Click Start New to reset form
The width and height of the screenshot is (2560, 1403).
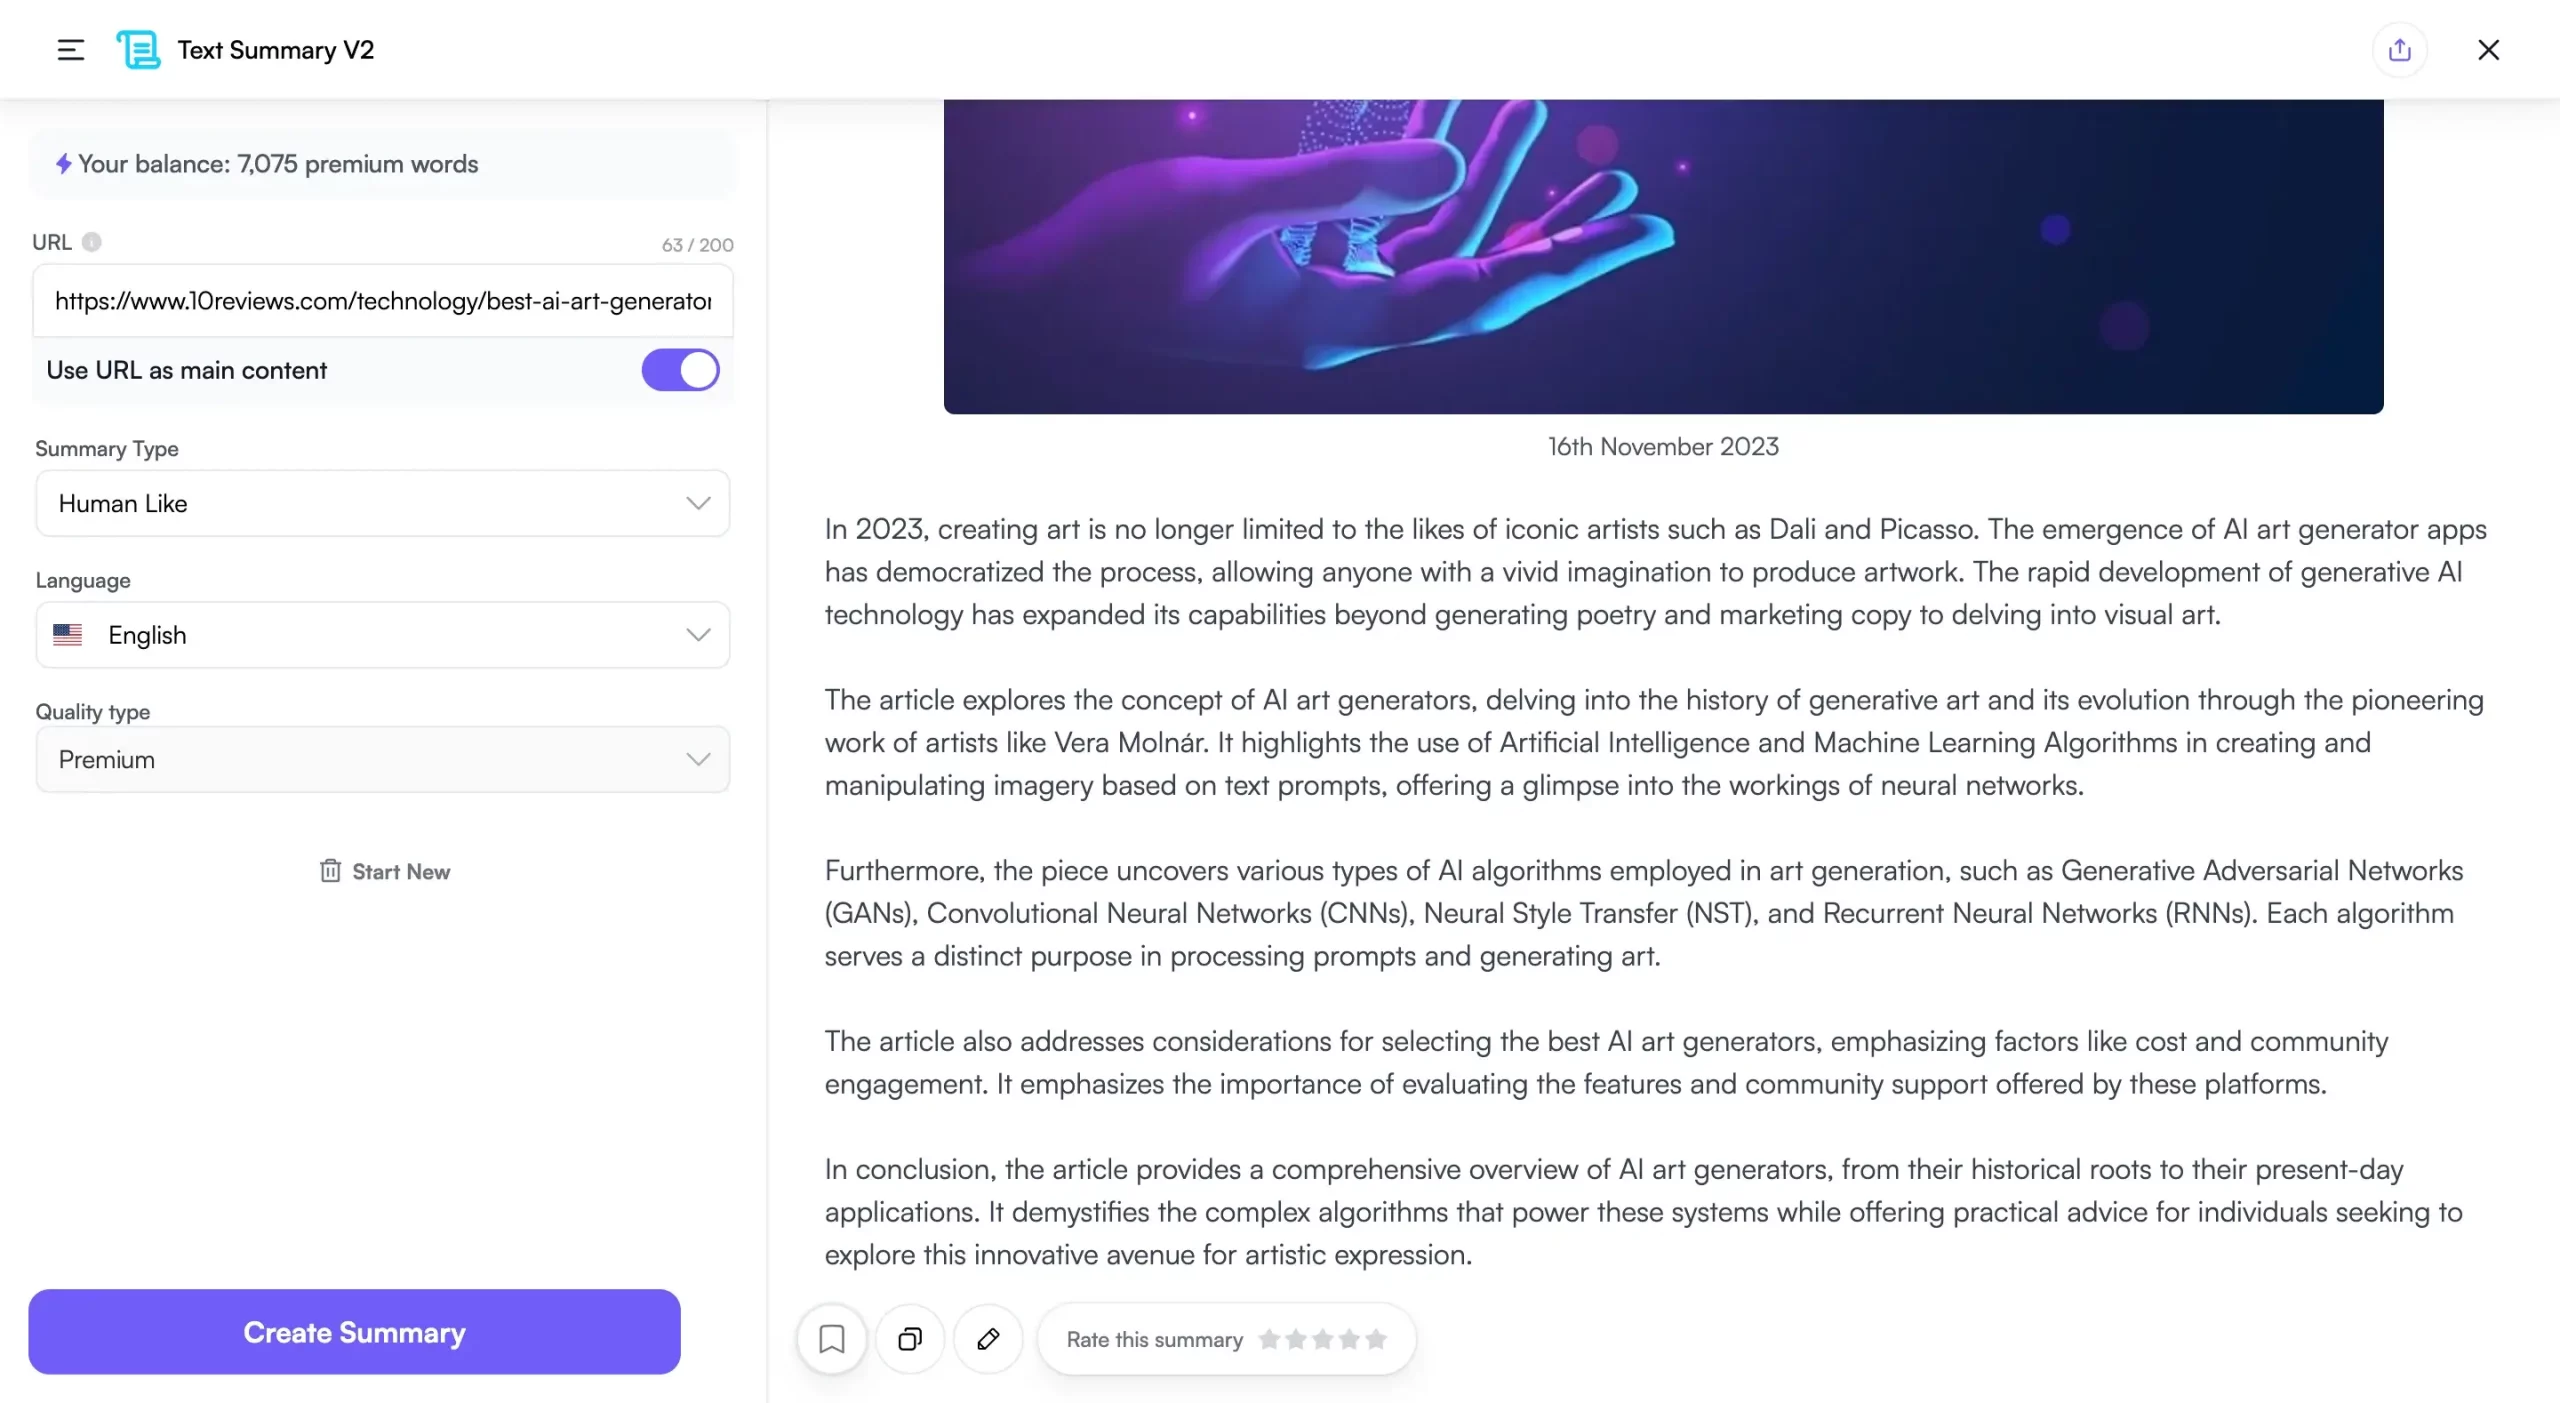pyautogui.click(x=382, y=871)
